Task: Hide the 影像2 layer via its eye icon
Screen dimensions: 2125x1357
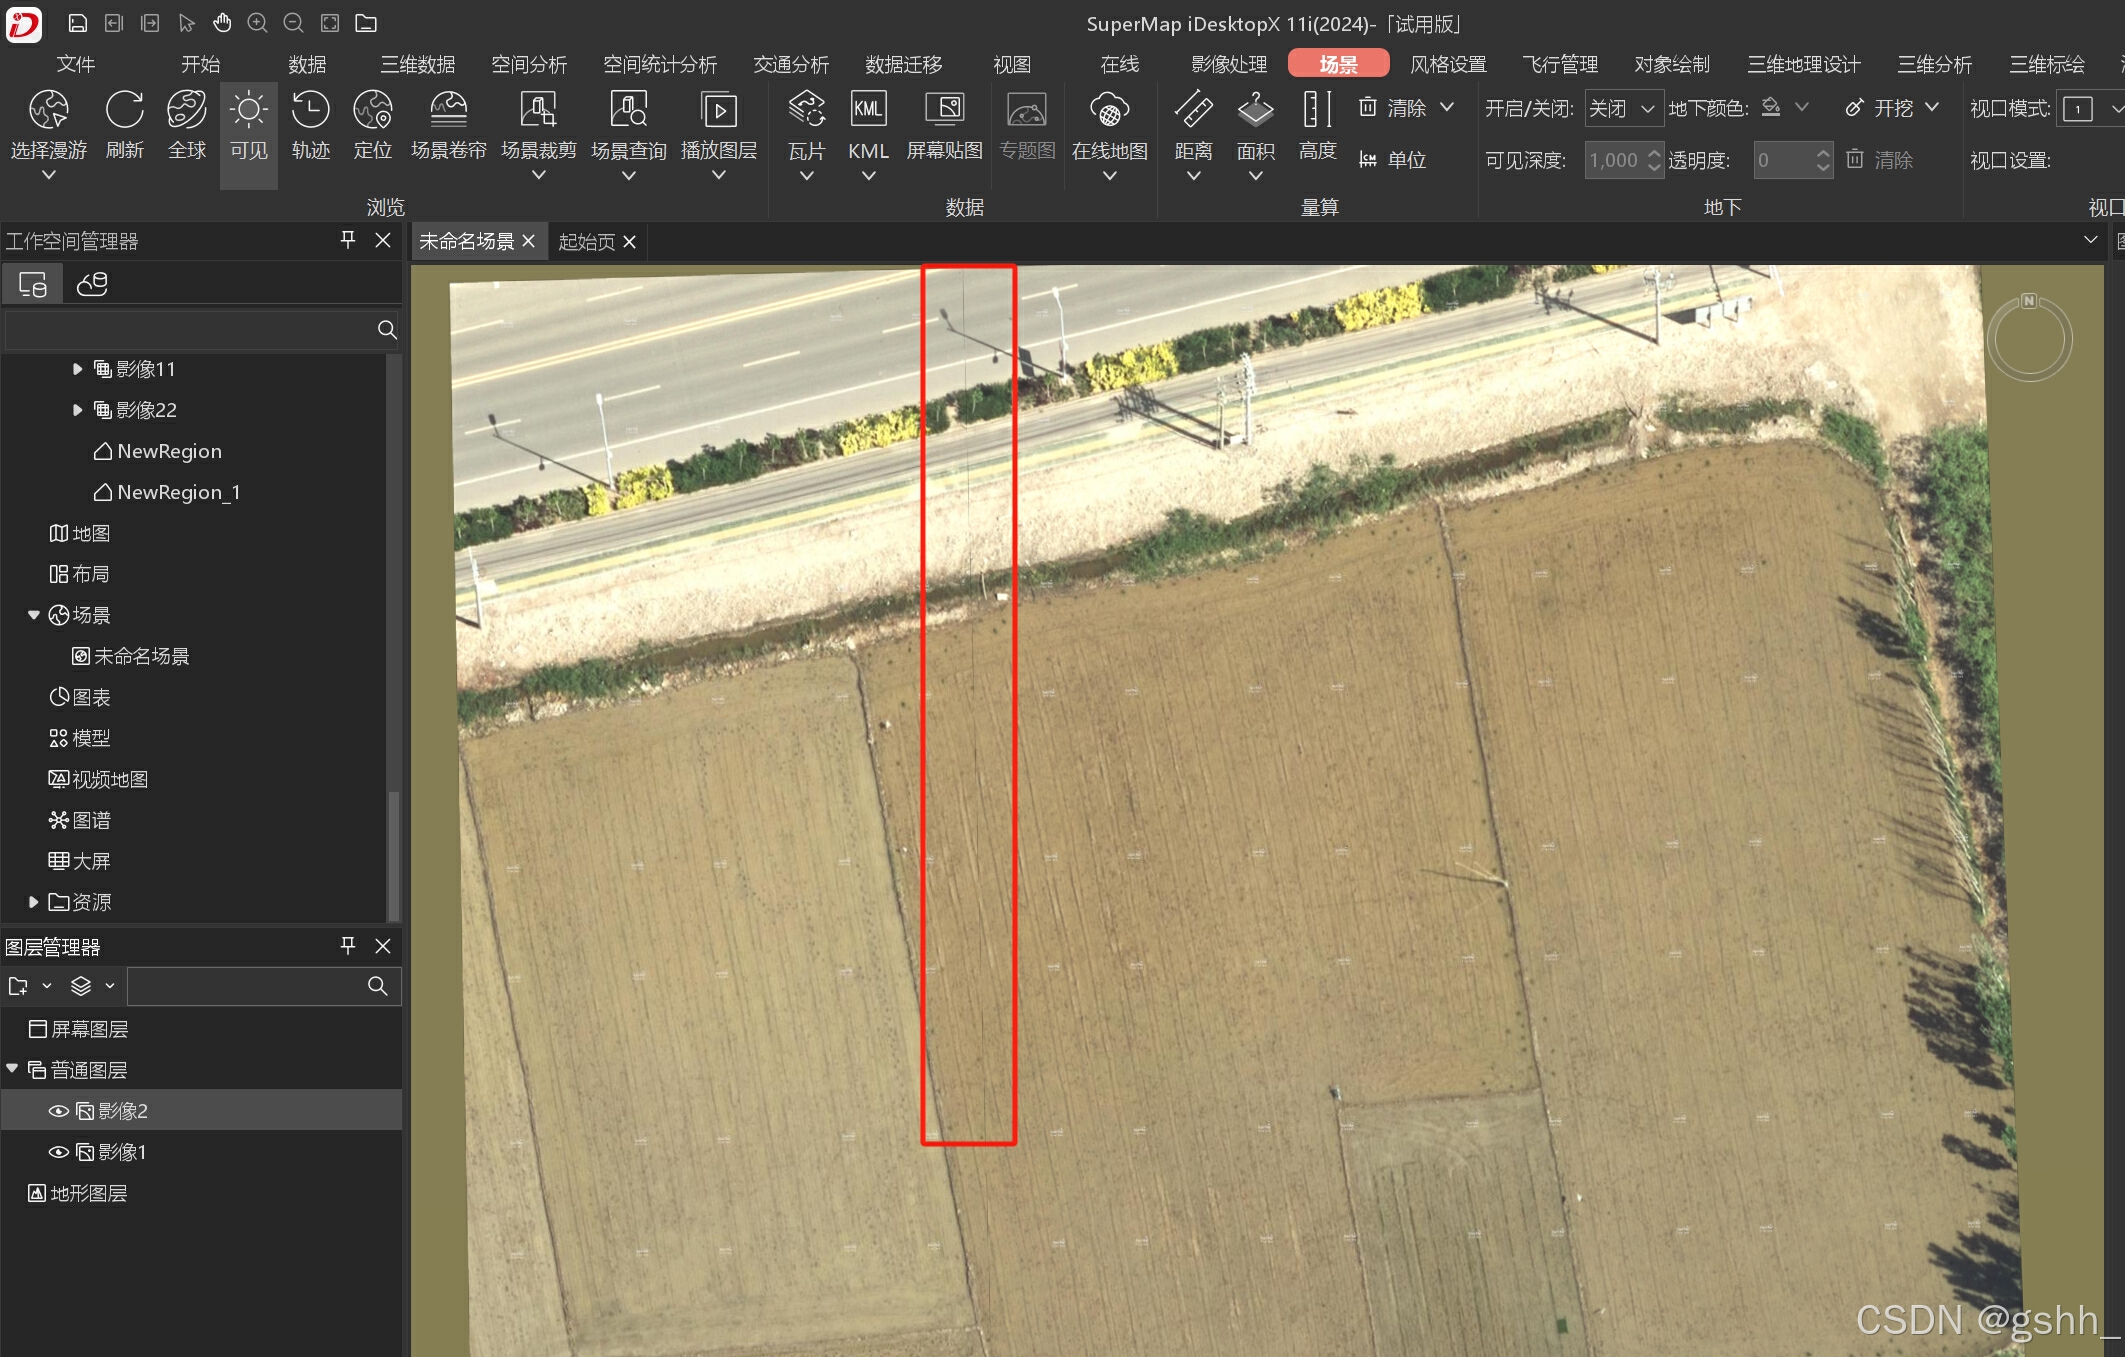Action: [59, 1111]
